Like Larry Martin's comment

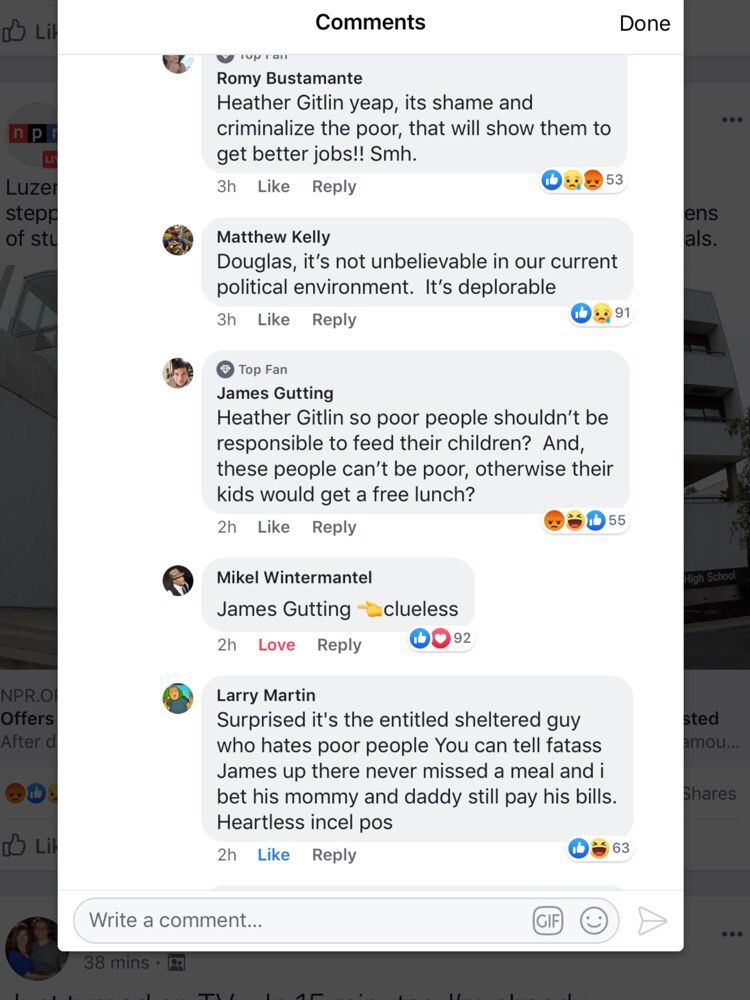pos(273,855)
